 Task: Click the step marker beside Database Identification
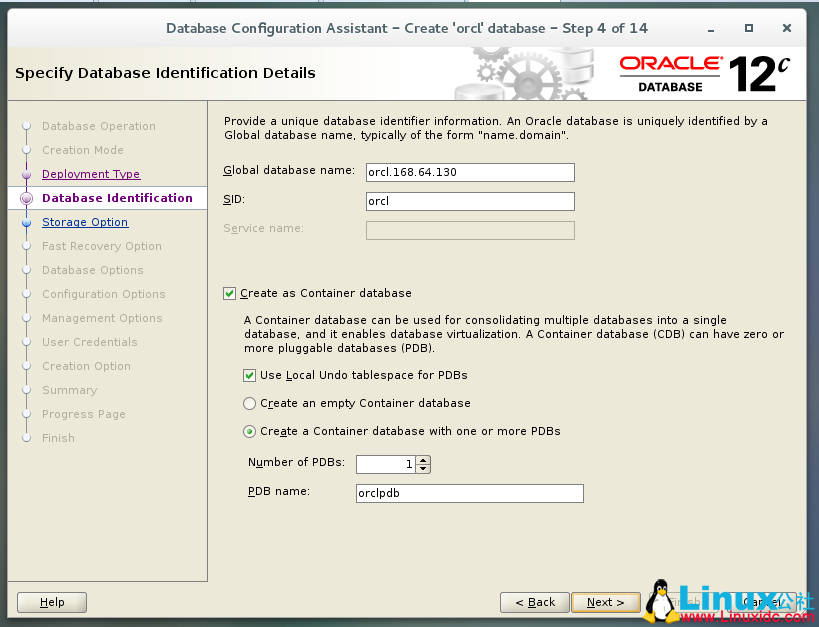tap(26, 198)
